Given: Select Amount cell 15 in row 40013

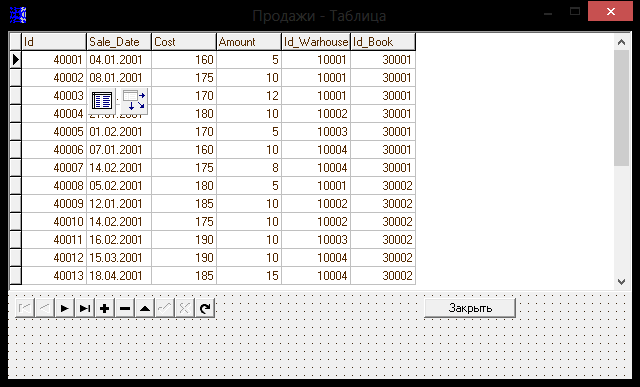Looking at the screenshot, I should (249, 275).
